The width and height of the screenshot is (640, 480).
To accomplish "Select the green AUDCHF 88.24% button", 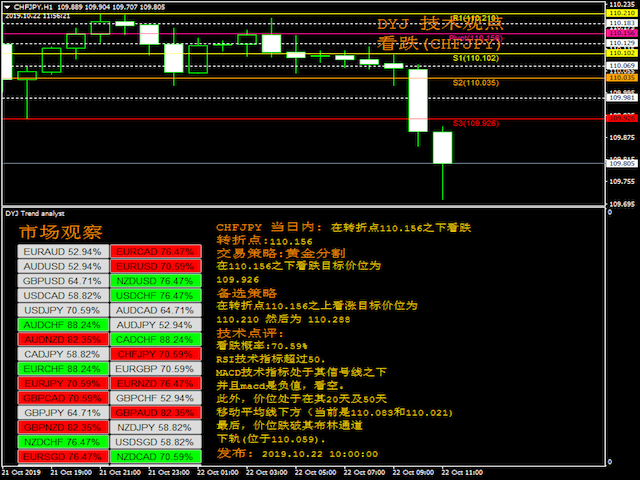I will click(62, 325).
